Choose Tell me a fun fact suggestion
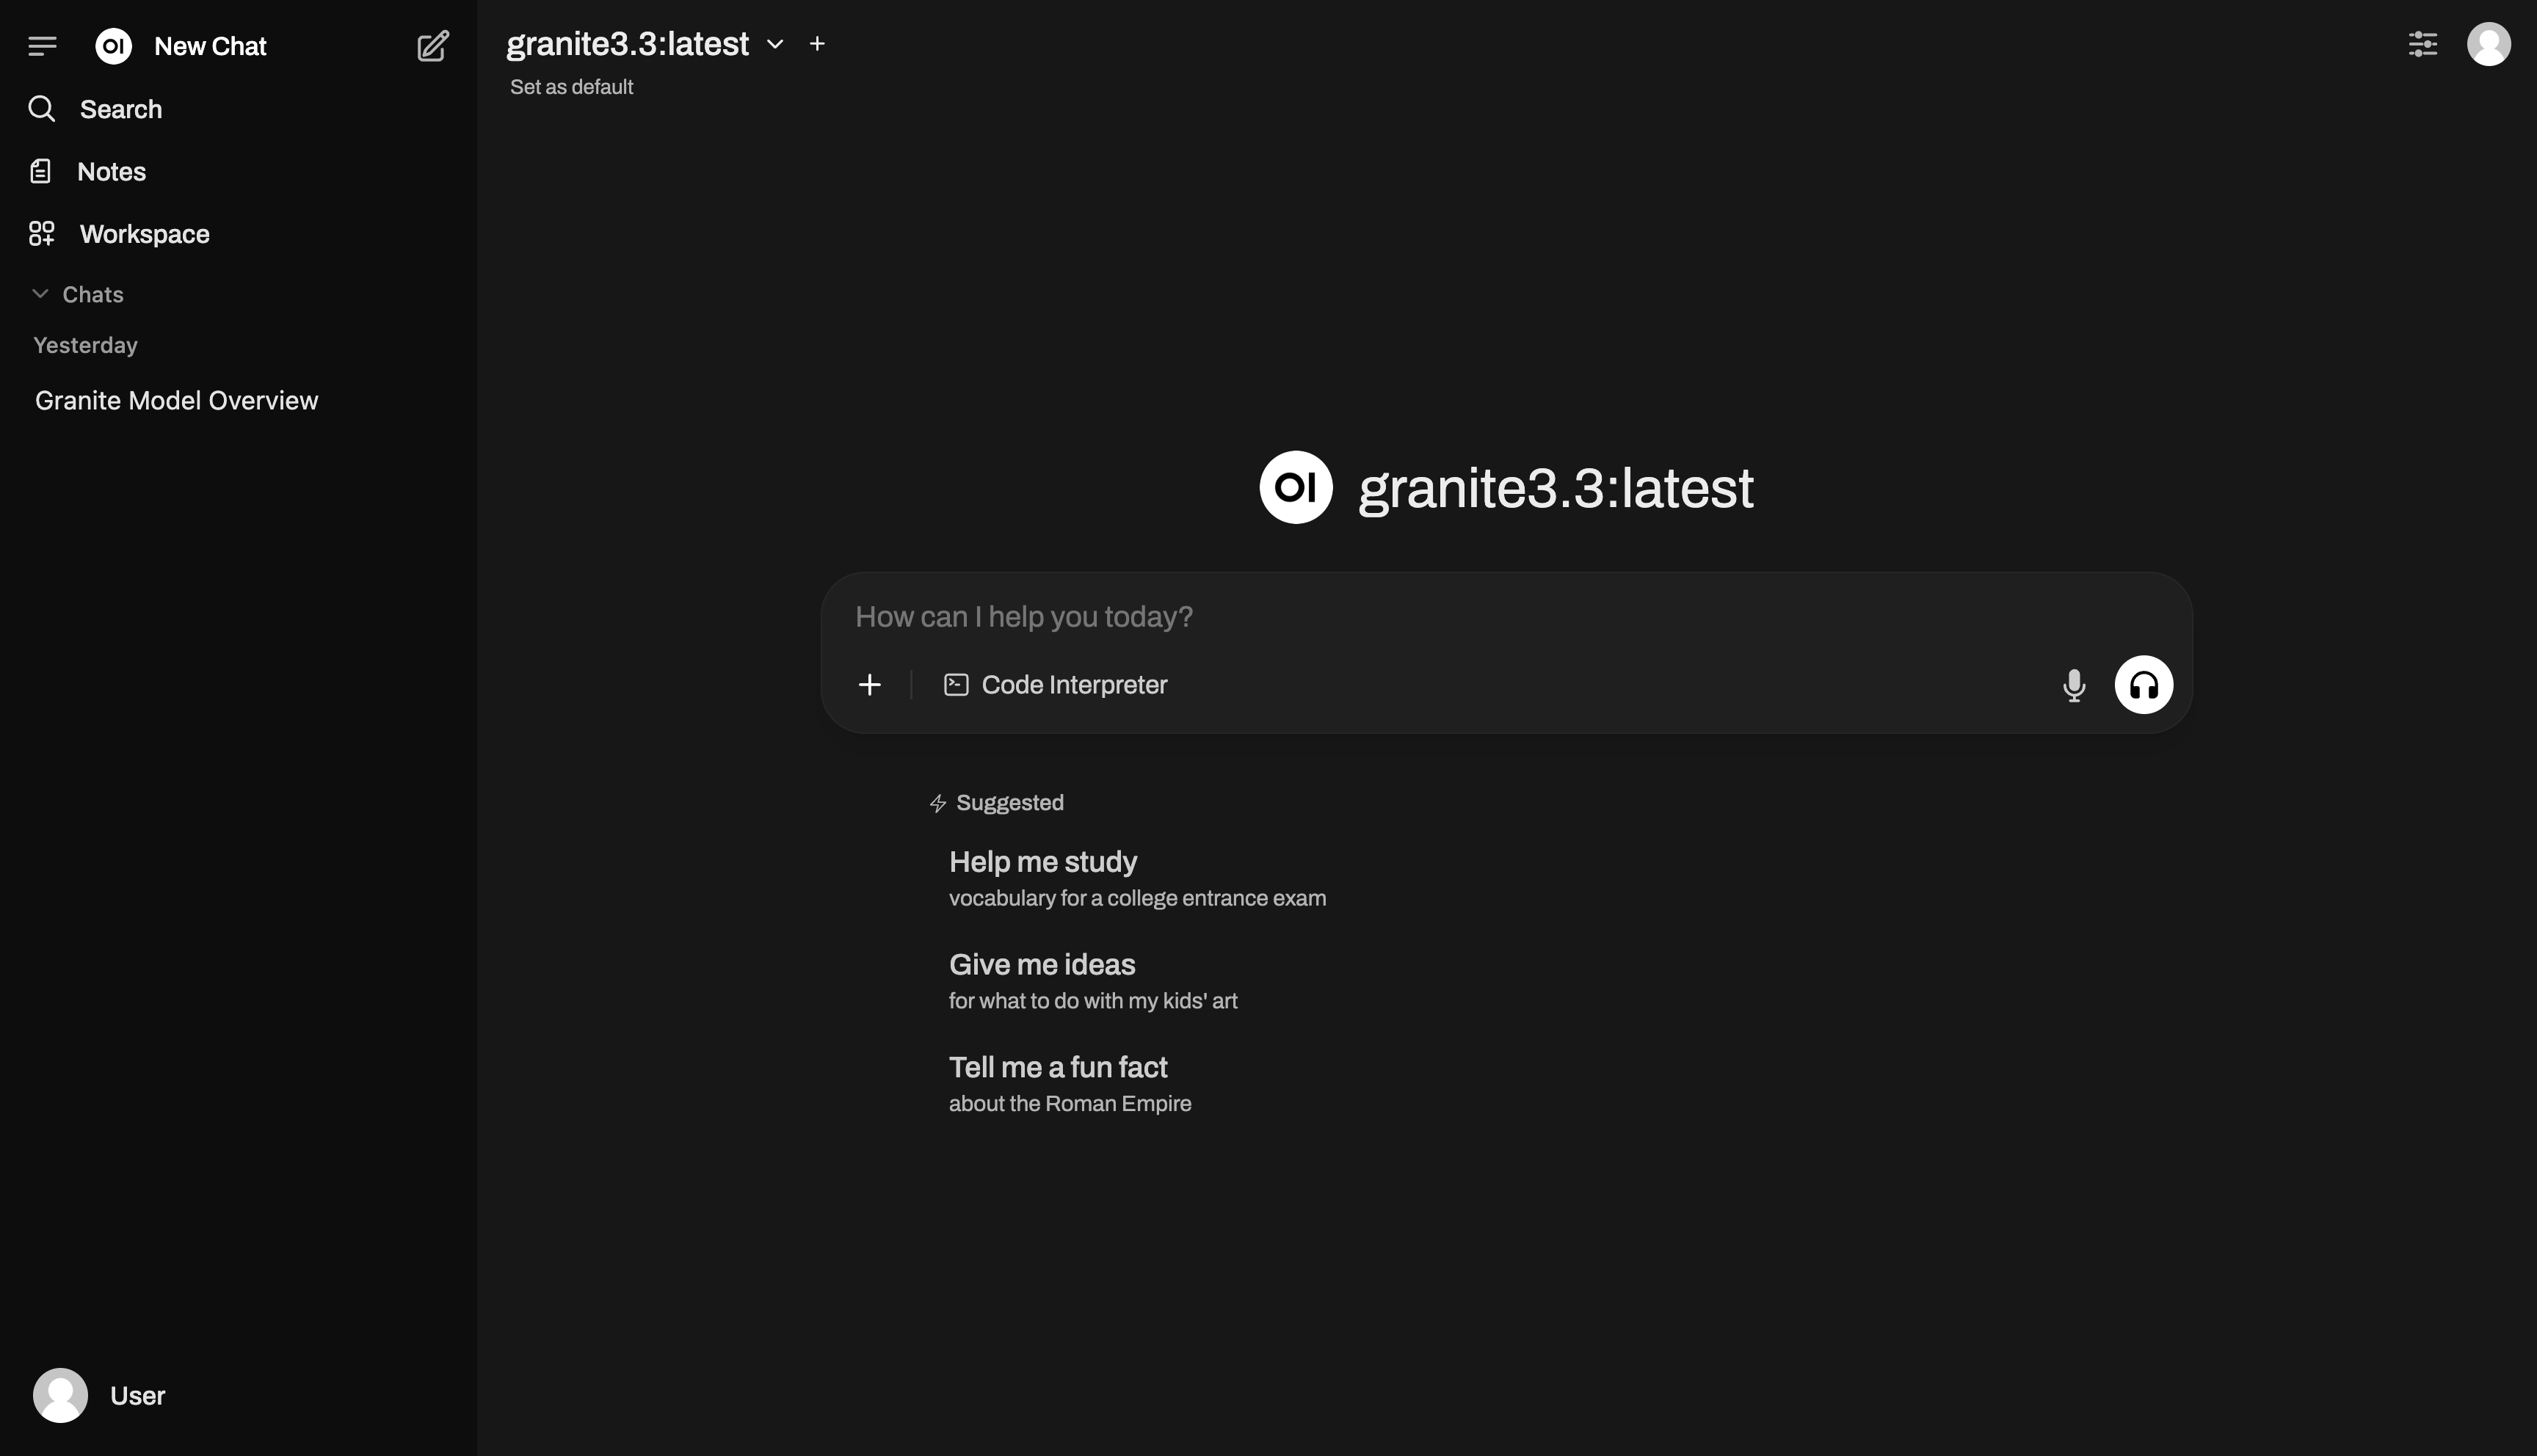The height and width of the screenshot is (1456, 2537). 1070,1083
